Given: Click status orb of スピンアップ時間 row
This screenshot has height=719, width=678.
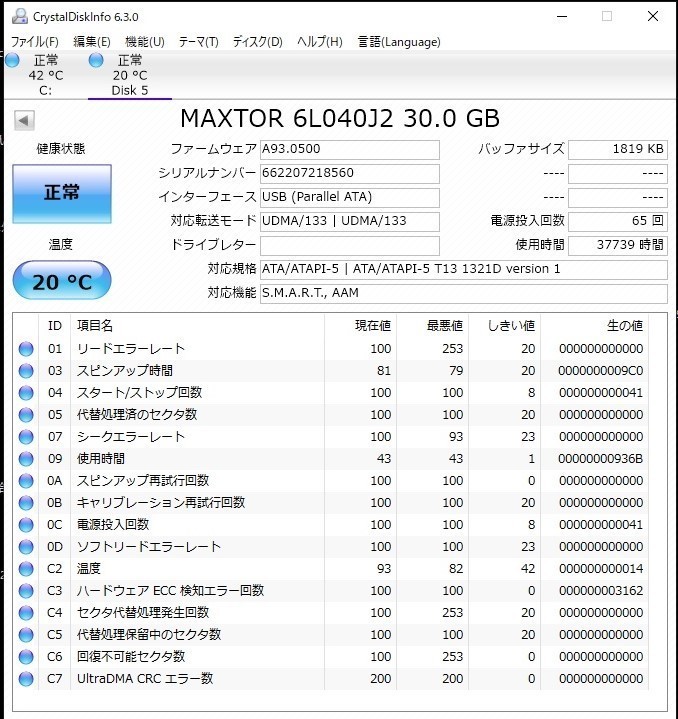Looking at the screenshot, I should pos(26,371).
